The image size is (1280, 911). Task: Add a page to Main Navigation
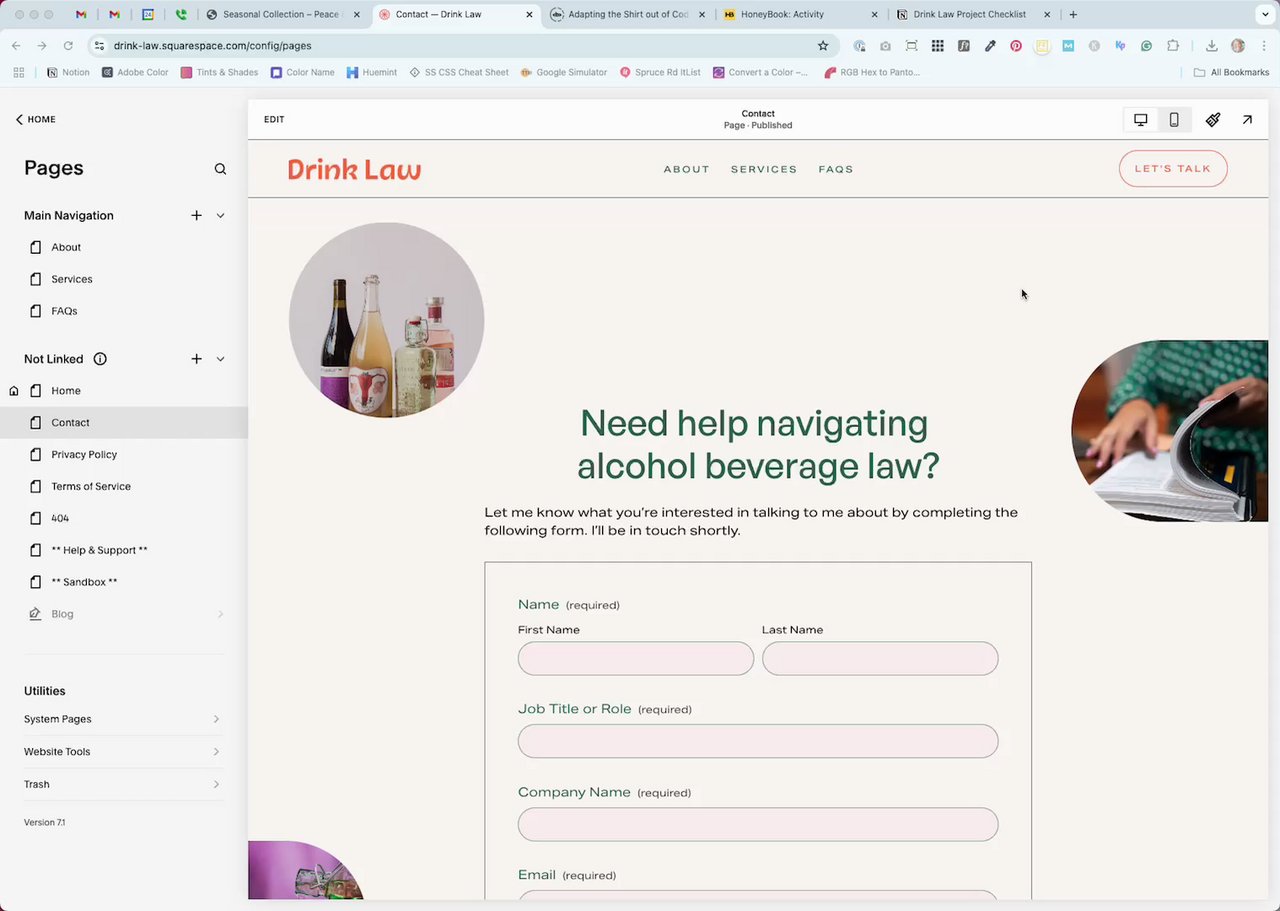(196, 215)
